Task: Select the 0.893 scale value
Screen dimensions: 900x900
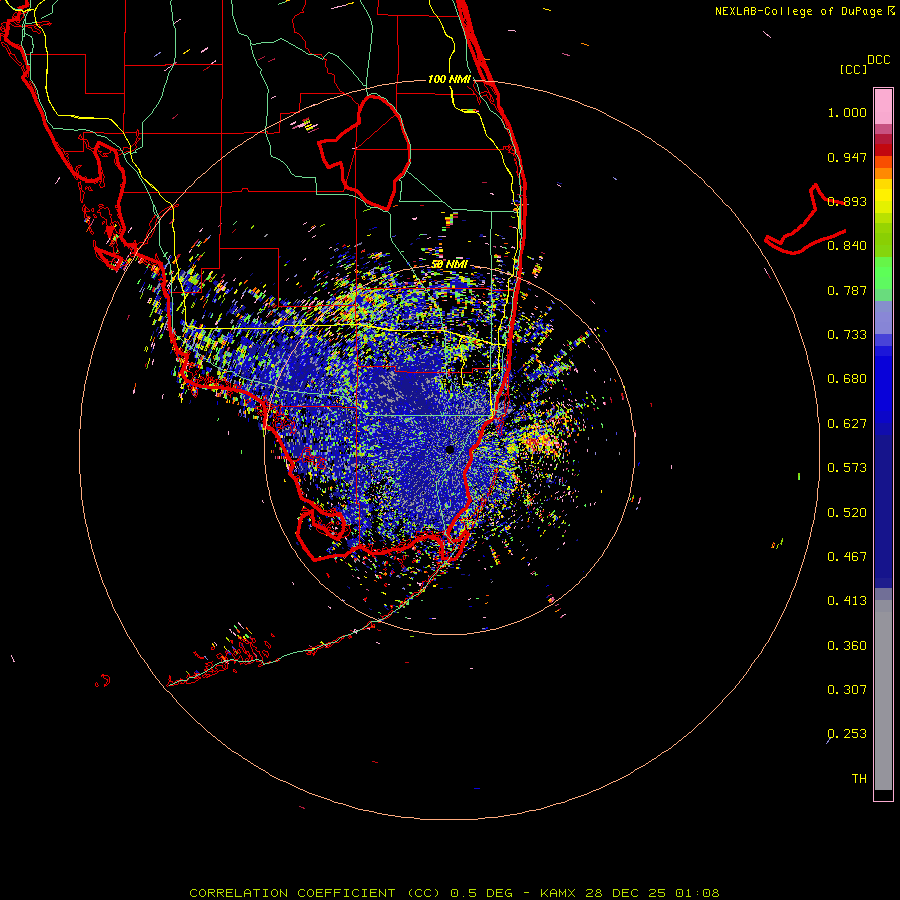Action: (847, 201)
